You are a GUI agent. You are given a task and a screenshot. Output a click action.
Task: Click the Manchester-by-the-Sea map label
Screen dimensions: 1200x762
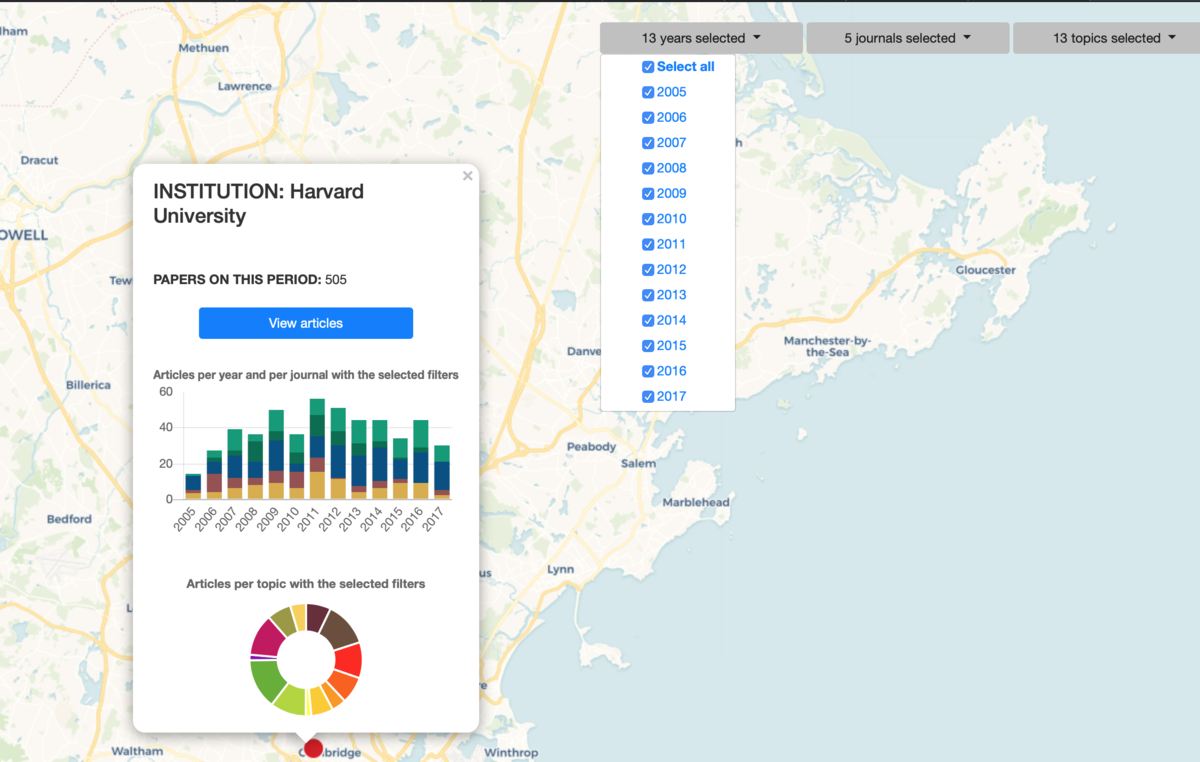point(827,347)
